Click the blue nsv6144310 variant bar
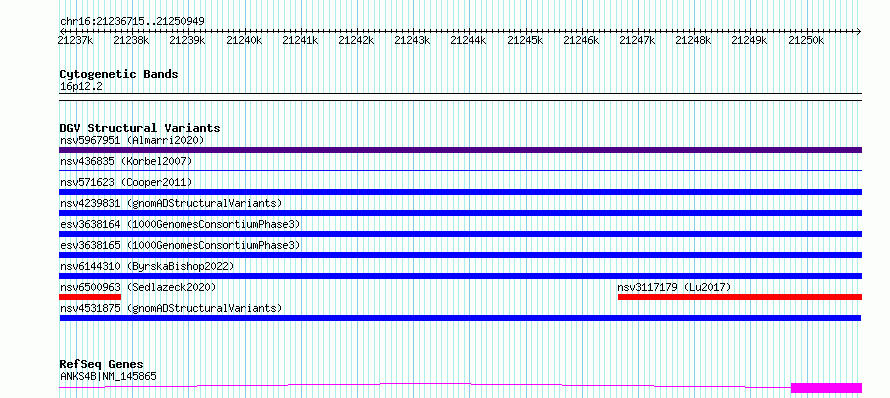890x398 pixels. [460, 276]
